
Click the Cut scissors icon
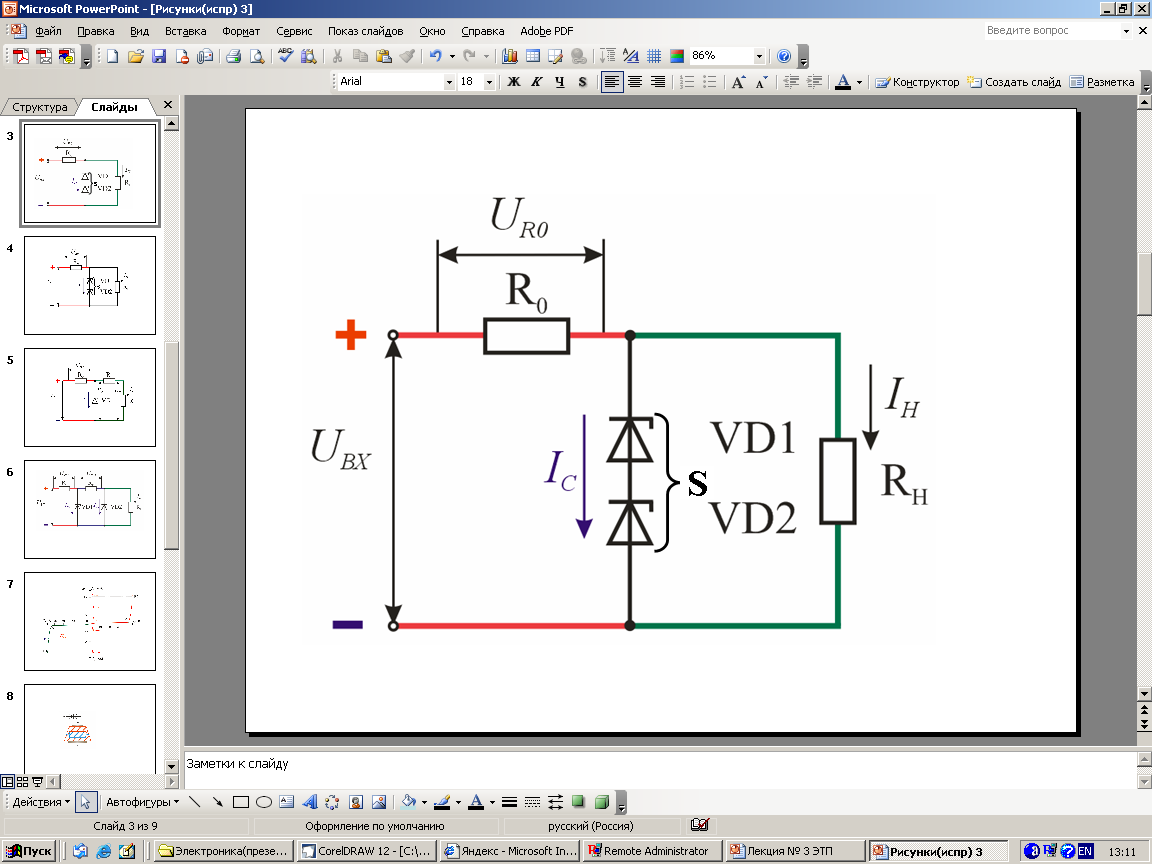337,56
